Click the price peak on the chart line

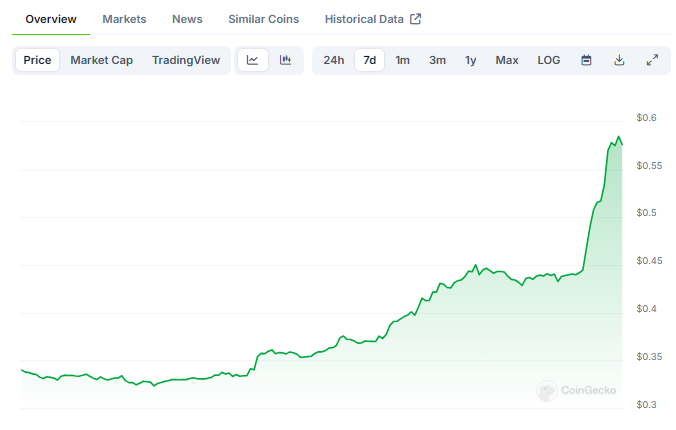[618, 137]
